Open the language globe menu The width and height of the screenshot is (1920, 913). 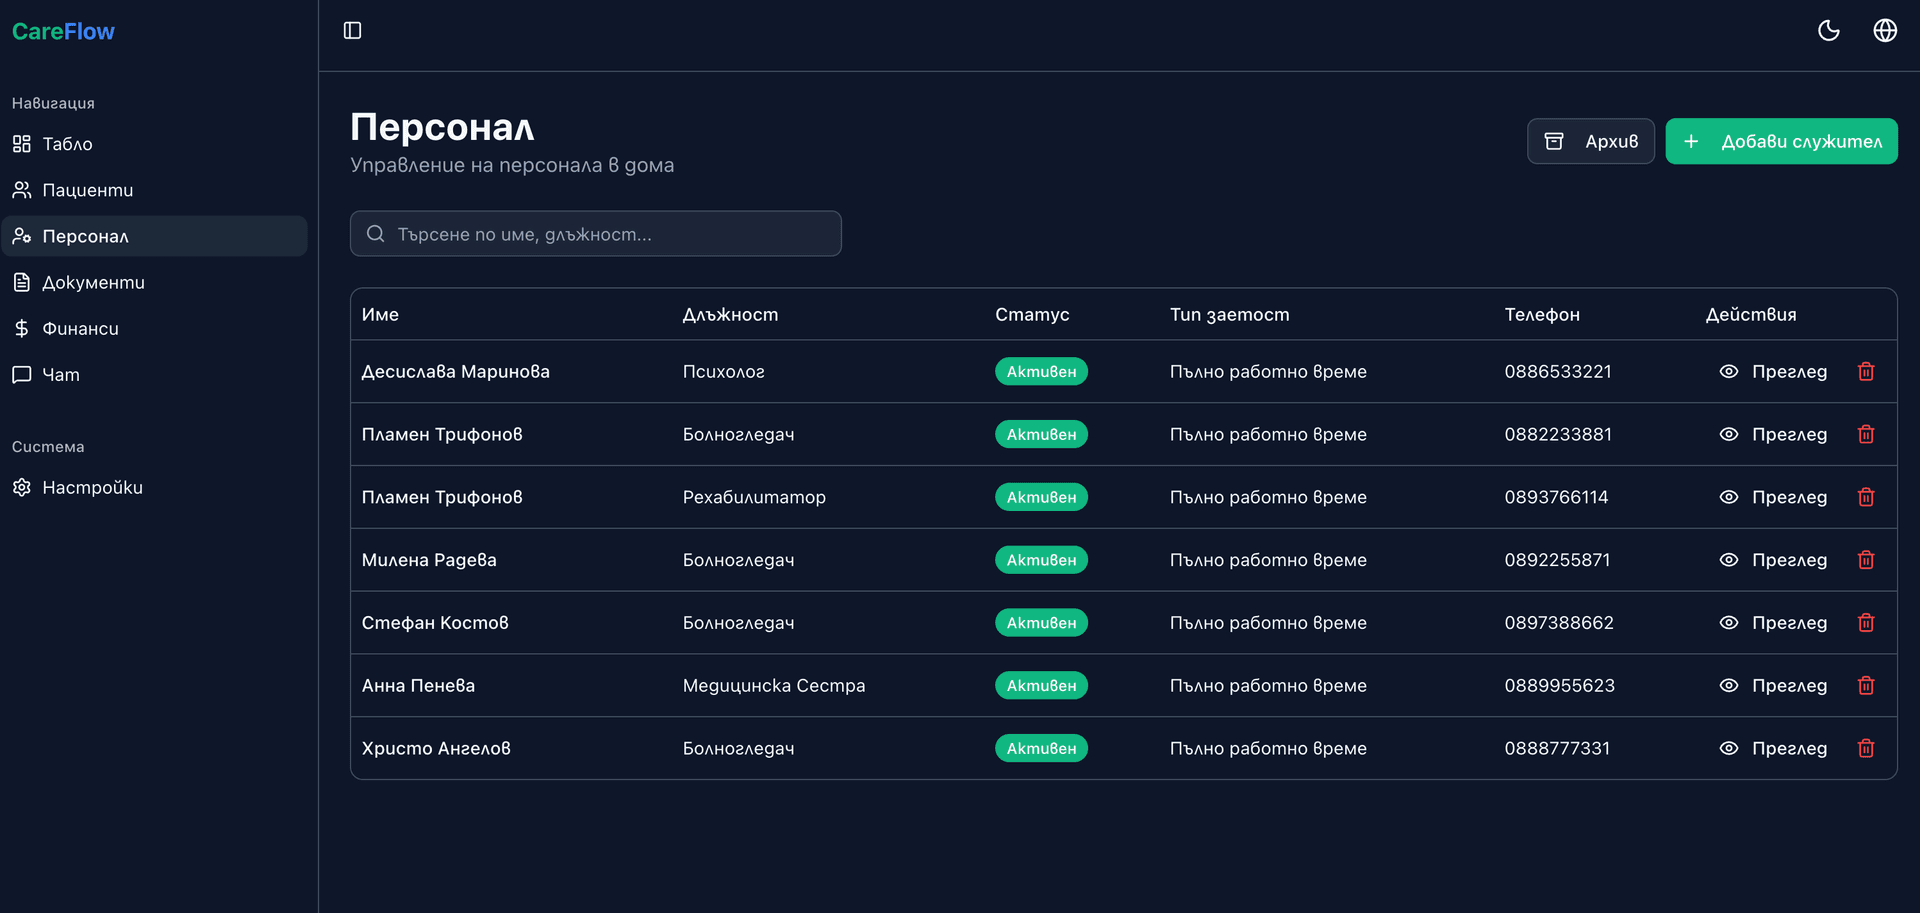click(x=1884, y=31)
